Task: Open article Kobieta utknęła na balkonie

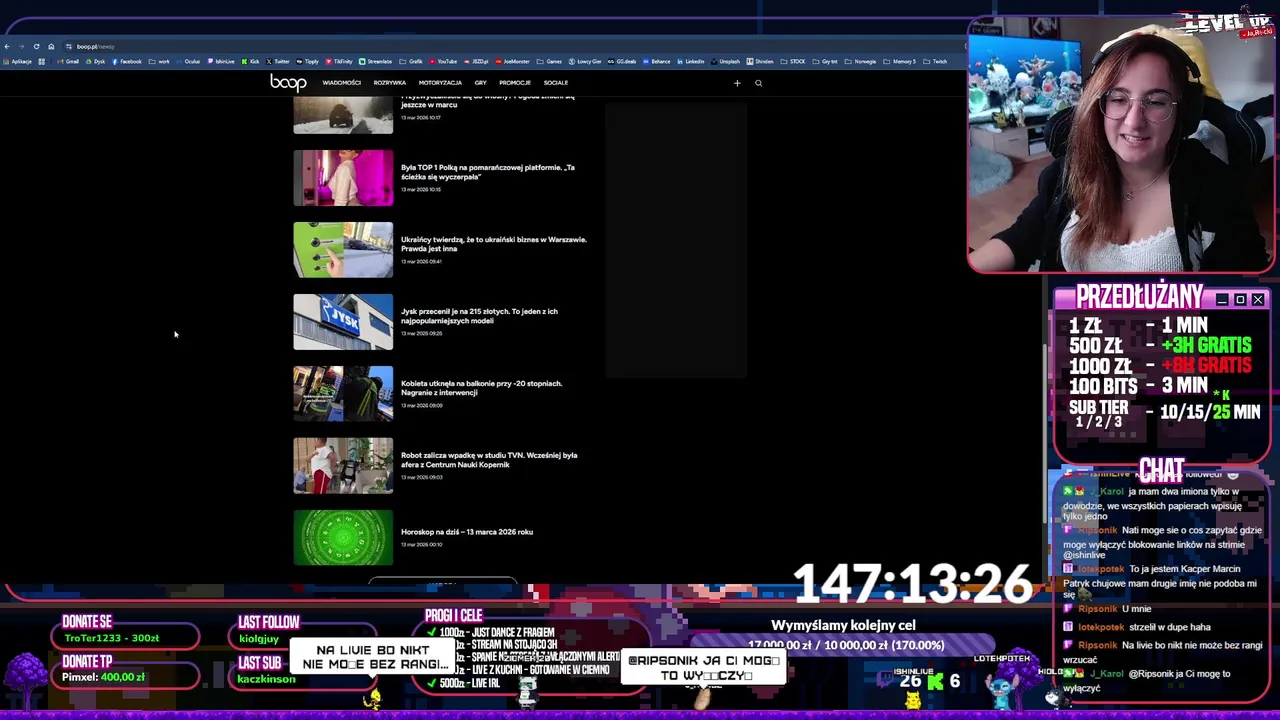Action: coord(481,388)
